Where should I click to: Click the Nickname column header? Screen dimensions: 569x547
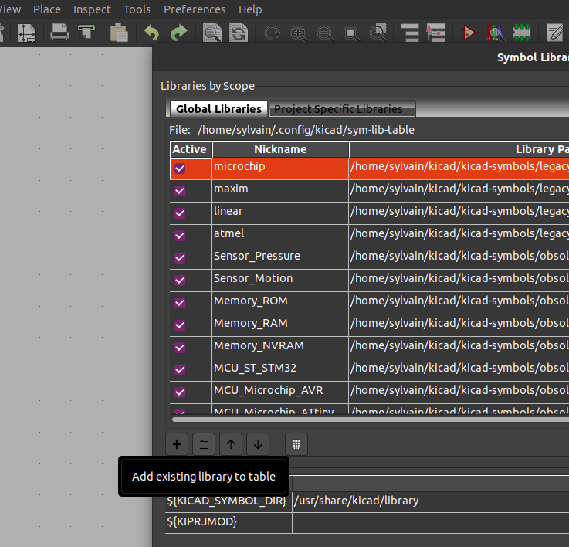pos(280,149)
